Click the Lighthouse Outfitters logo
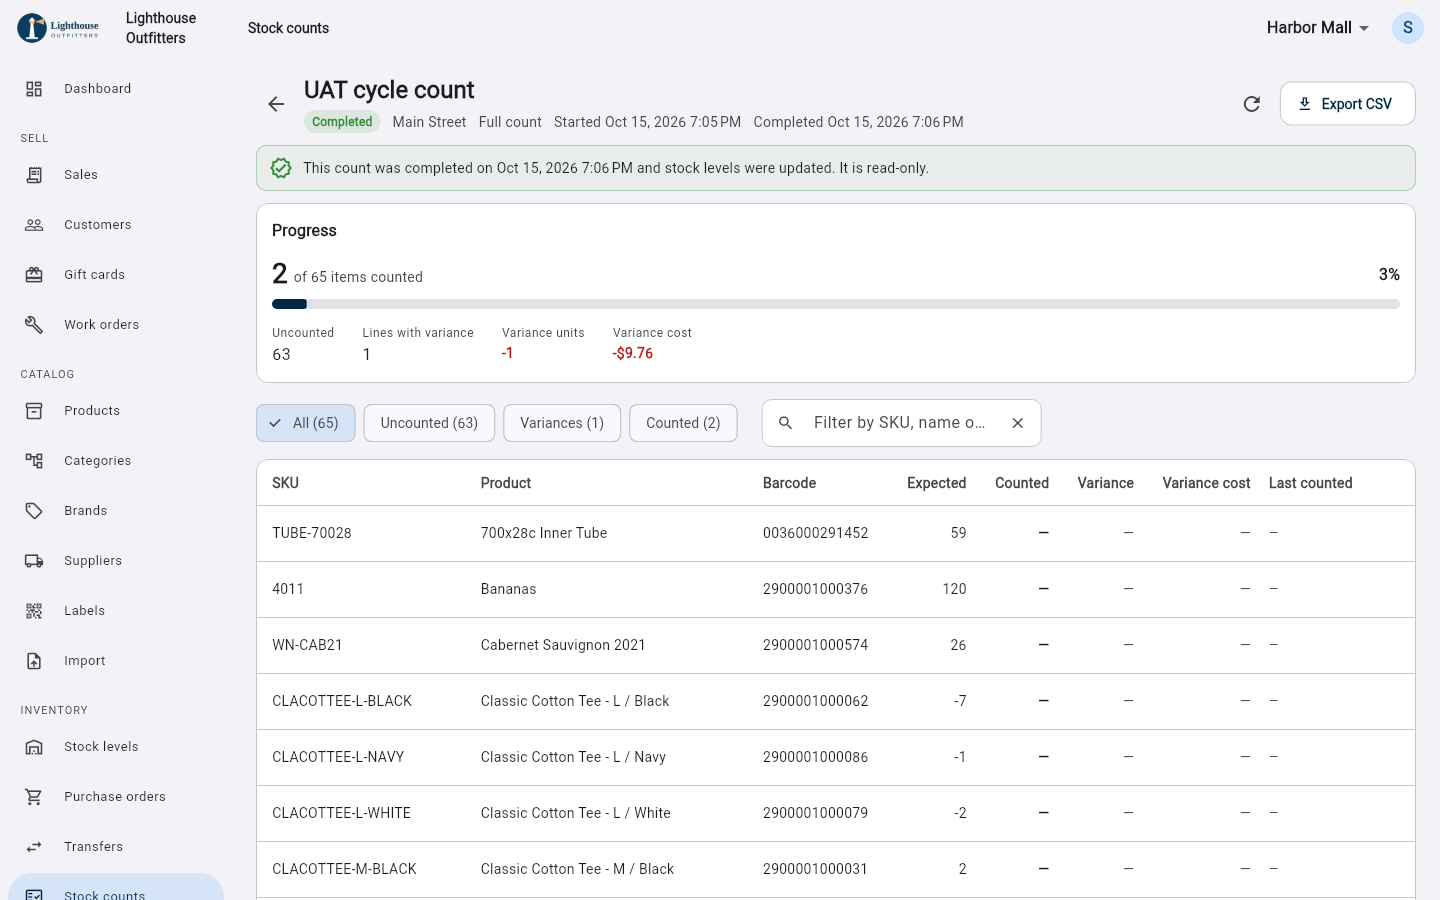The width and height of the screenshot is (1440, 900). point(58,28)
